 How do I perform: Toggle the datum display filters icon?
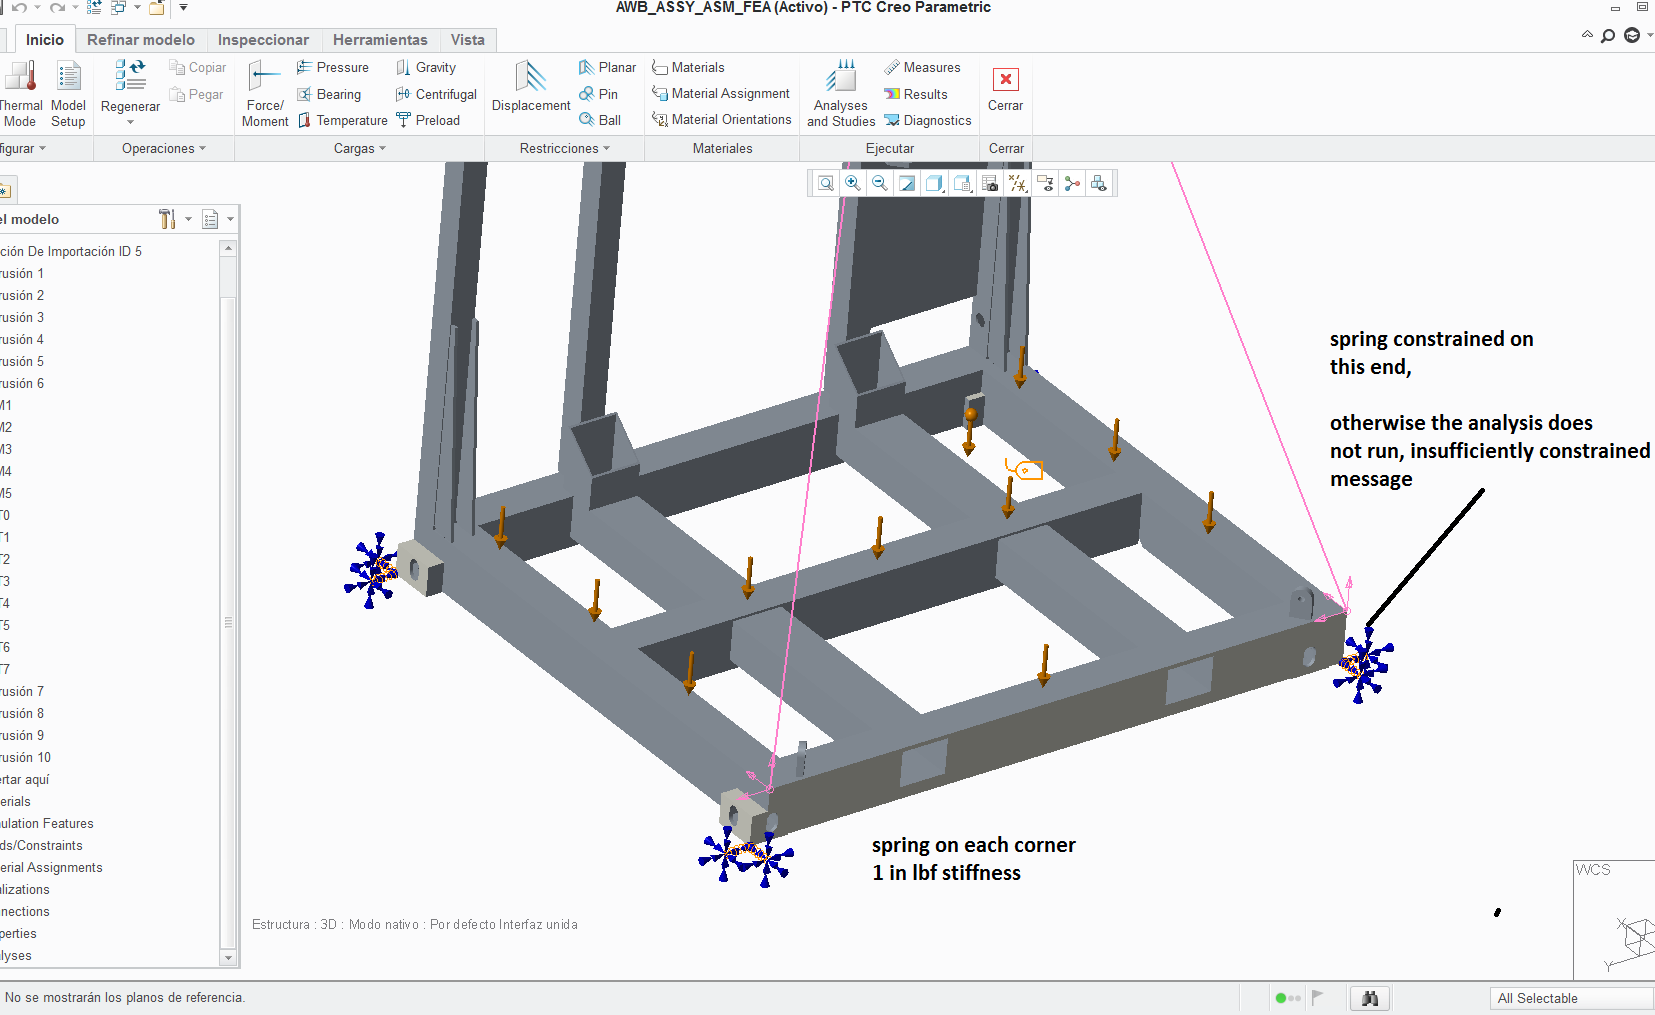(x=1017, y=183)
